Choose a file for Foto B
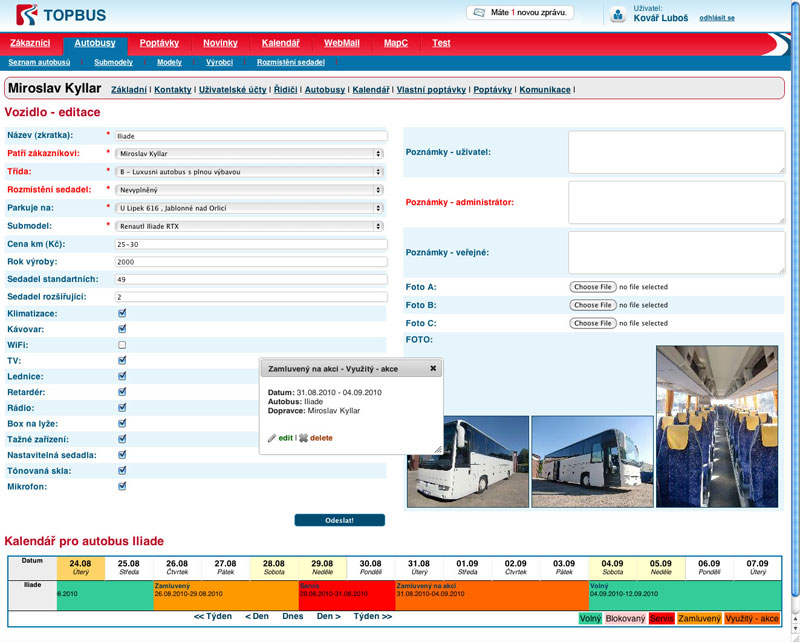The width and height of the screenshot is (800, 642). pyautogui.click(x=593, y=305)
